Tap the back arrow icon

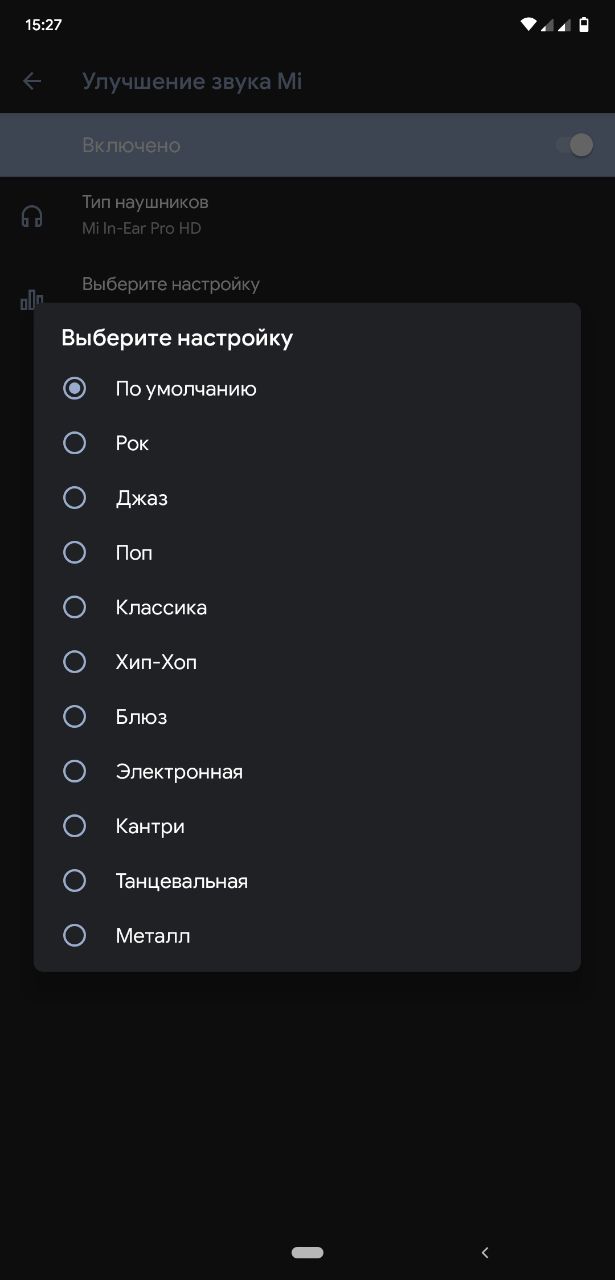tap(32, 81)
